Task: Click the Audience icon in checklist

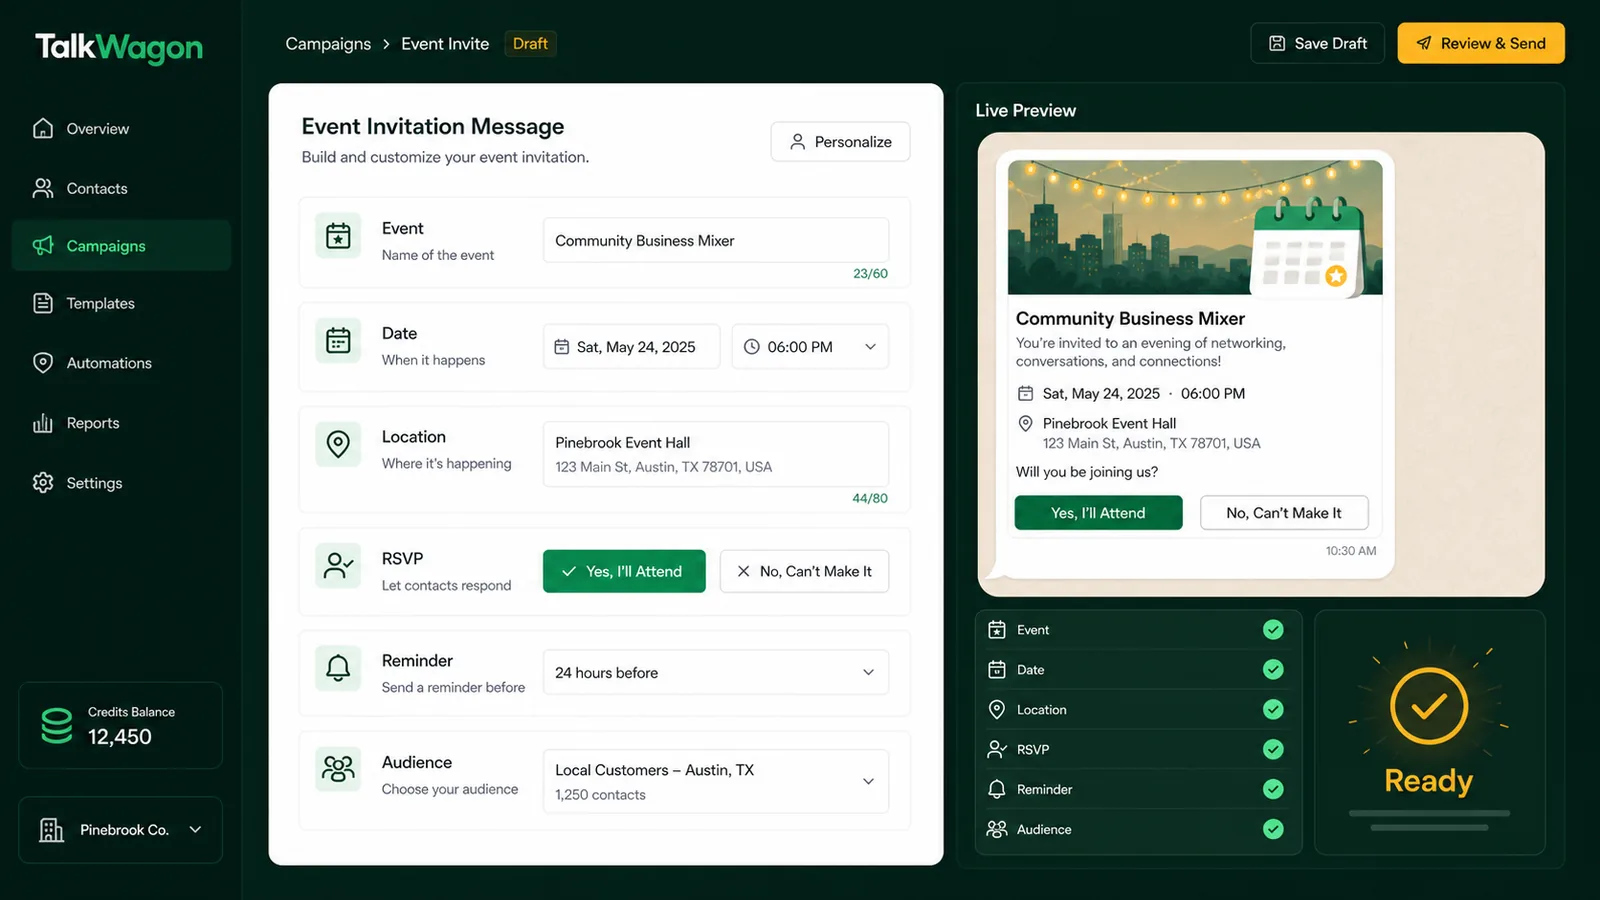Action: (997, 829)
